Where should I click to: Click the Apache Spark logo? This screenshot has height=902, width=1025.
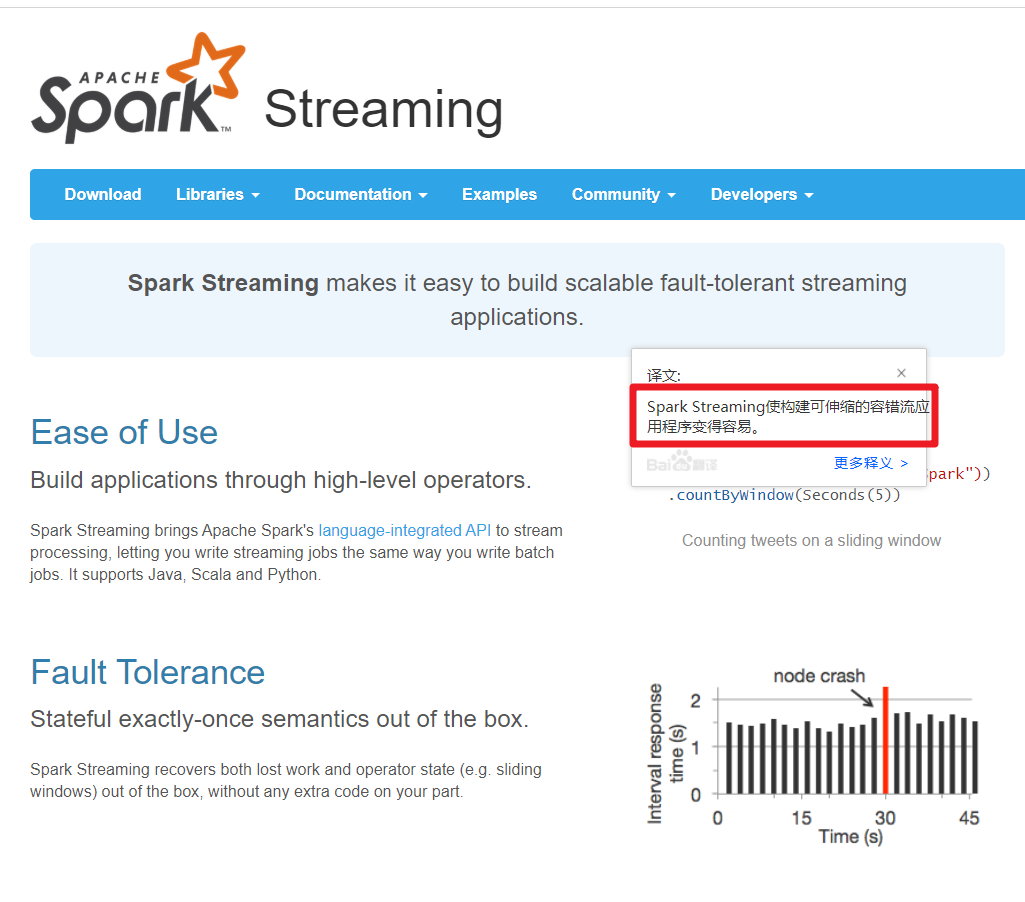click(x=138, y=88)
